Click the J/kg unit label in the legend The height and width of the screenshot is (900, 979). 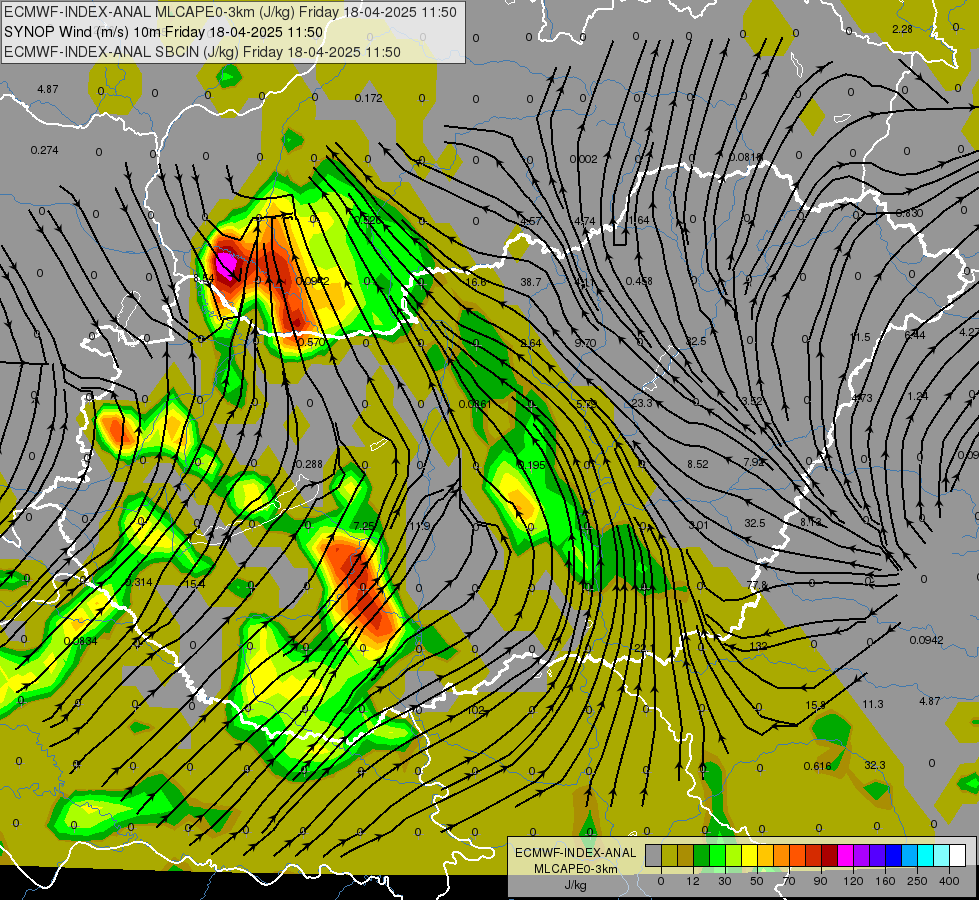coord(575,885)
